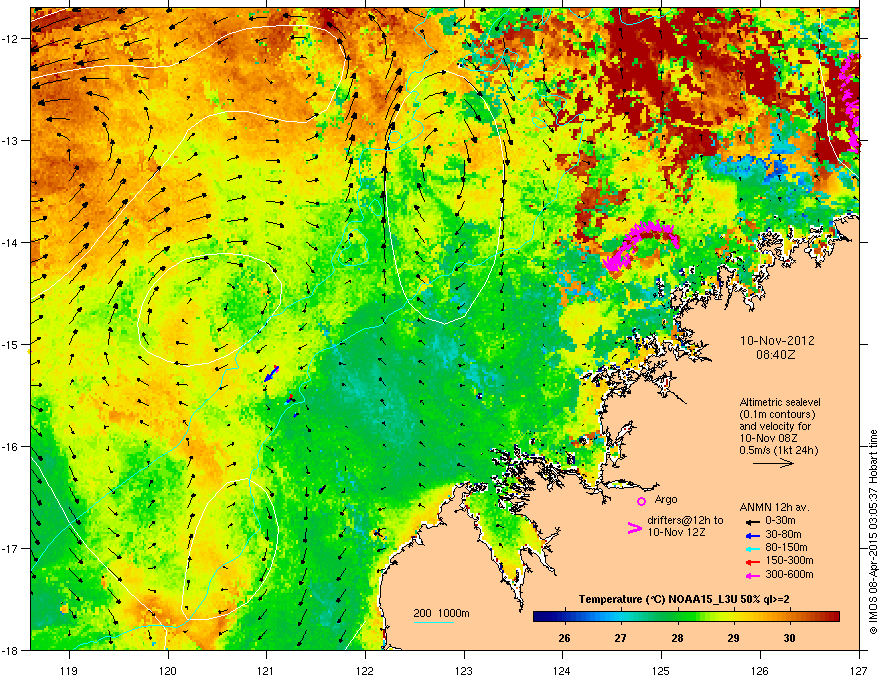Click the 'Argo' legend label
The height and width of the screenshot is (680, 880).
(x=666, y=499)
